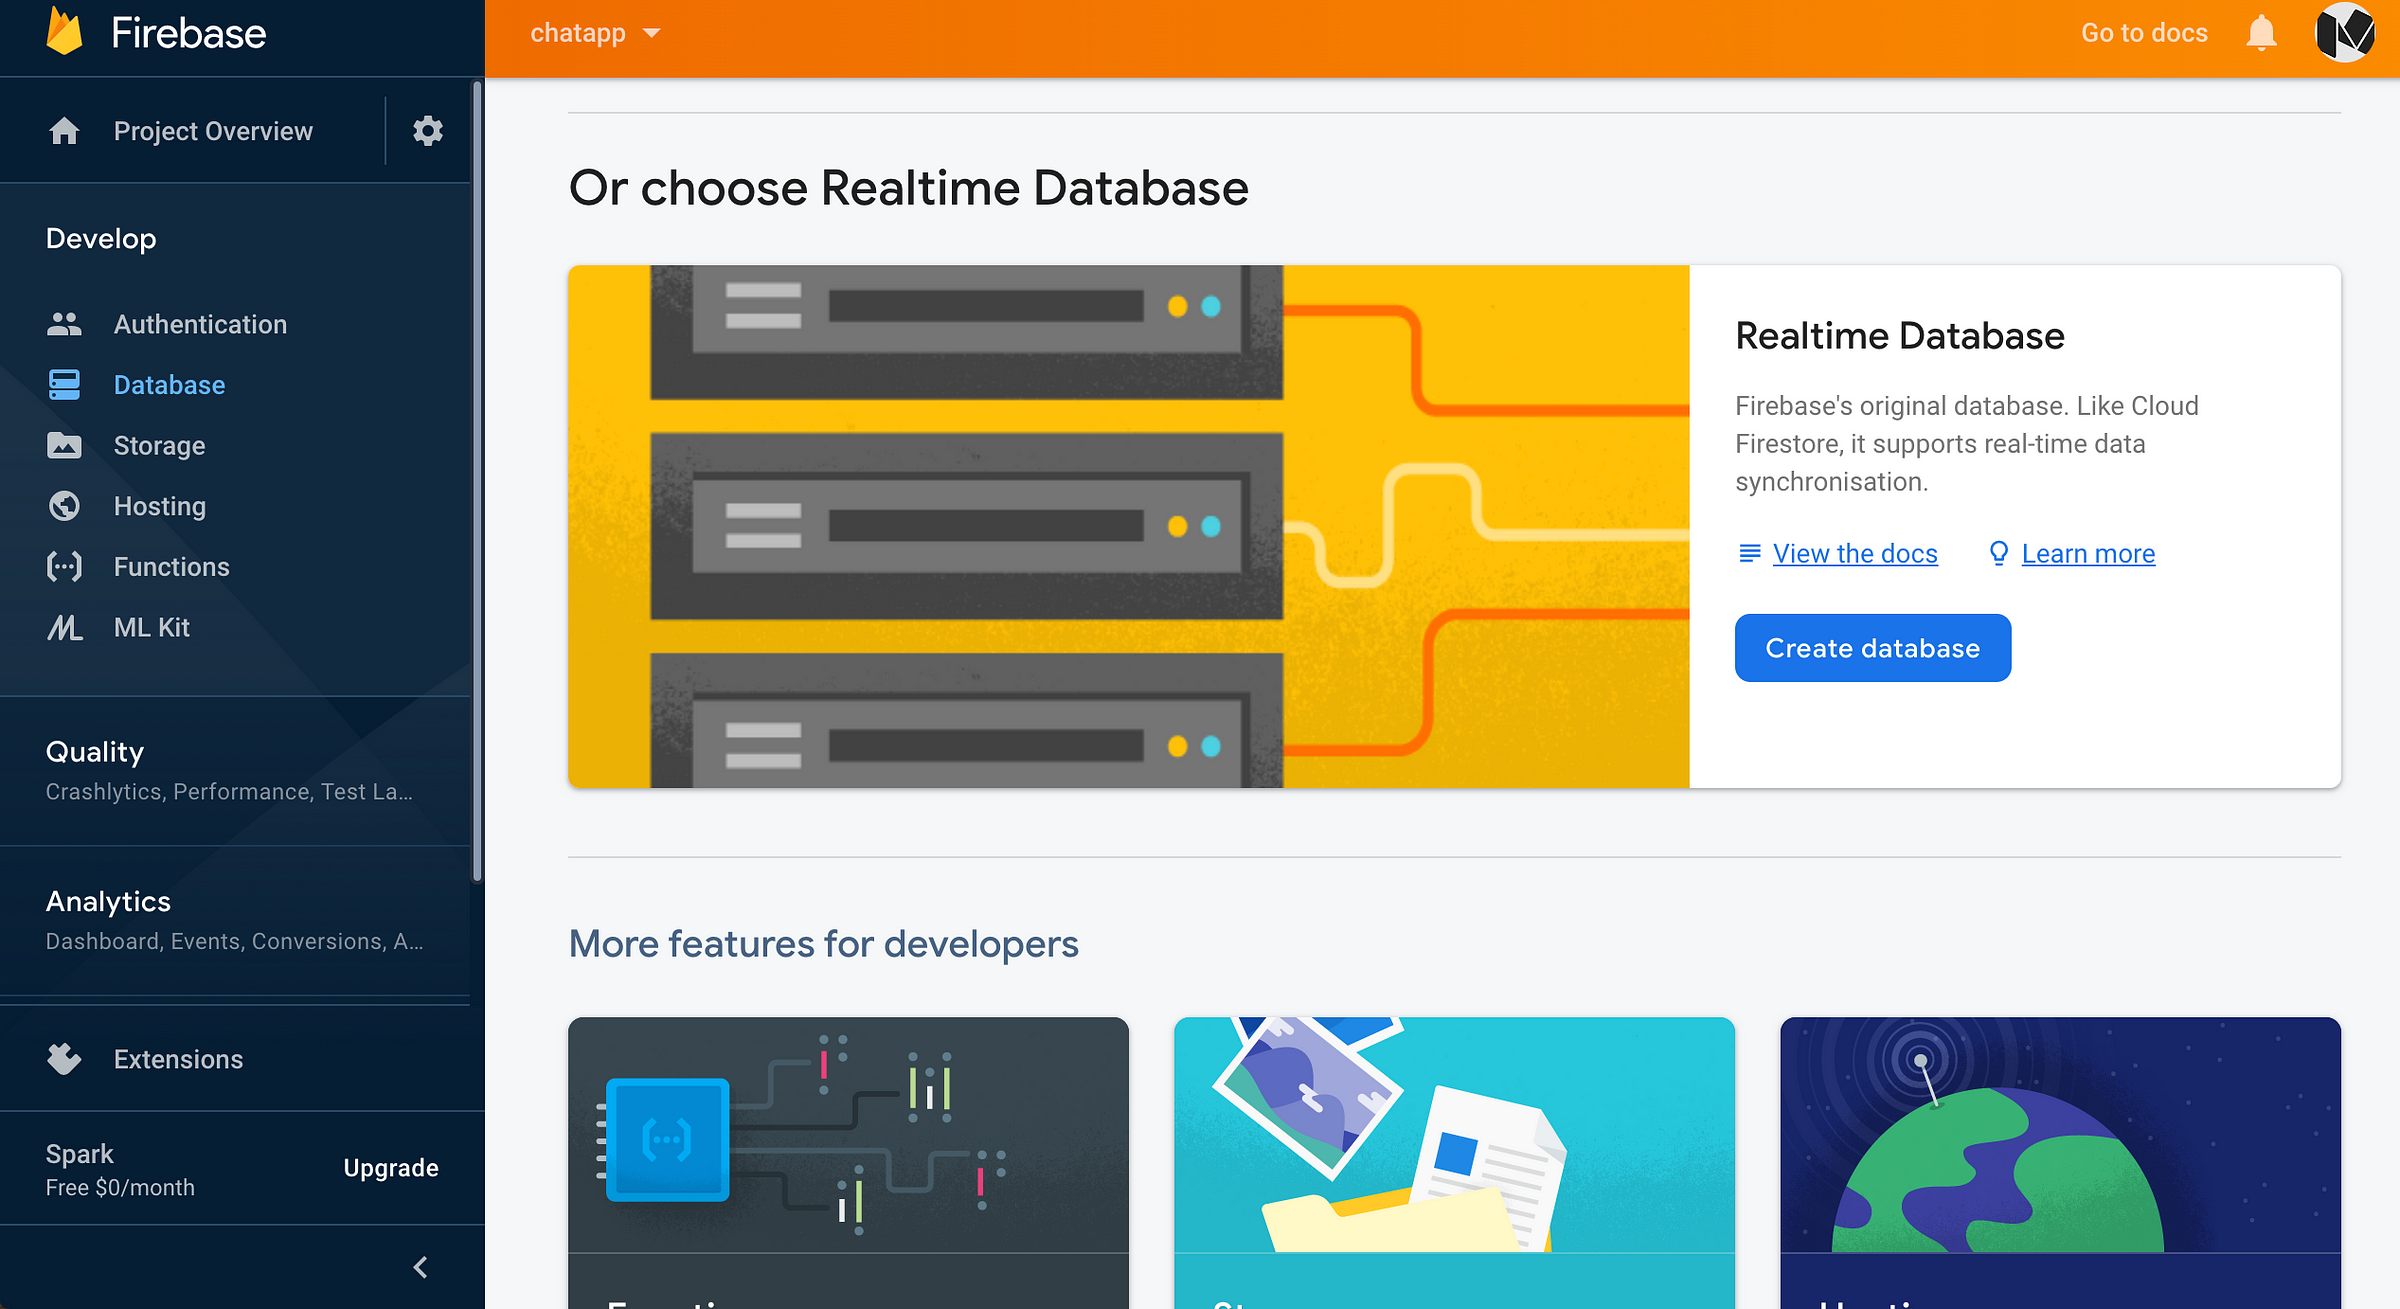
Task: Open the Storage feature card
Action: point(1454,1163)
